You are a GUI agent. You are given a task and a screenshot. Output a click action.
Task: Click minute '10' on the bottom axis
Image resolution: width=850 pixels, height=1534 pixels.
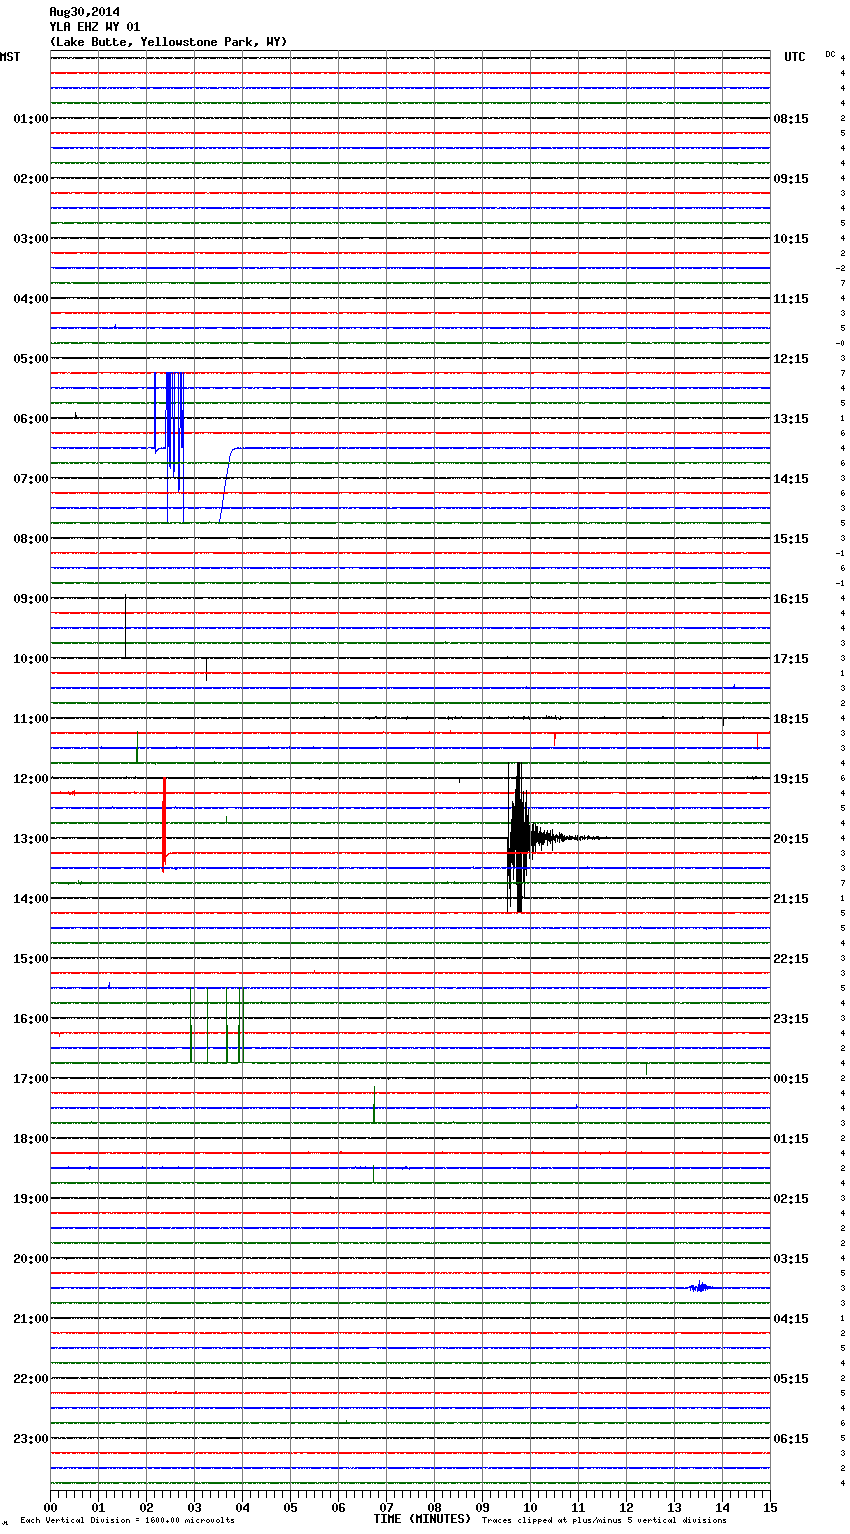pyautogui.click(x=530, y=1507)
